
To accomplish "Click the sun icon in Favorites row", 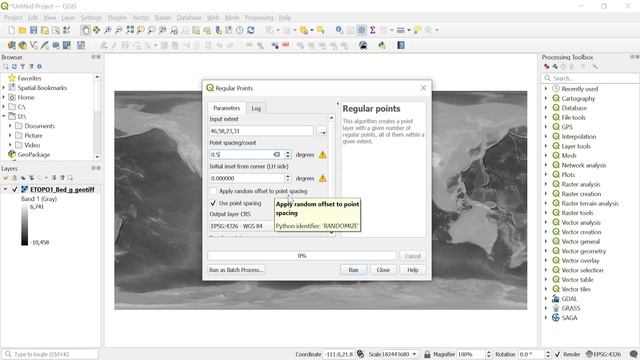I will [x=12, y=78].
